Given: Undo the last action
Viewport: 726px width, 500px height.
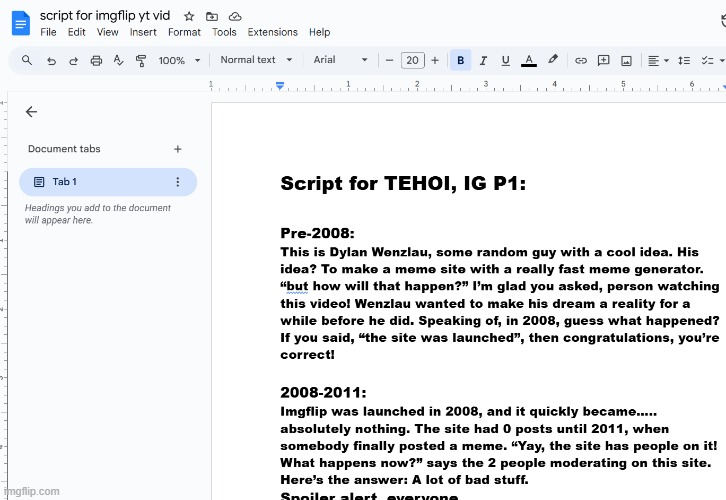Looking at the screenshot, I should 51,61.
